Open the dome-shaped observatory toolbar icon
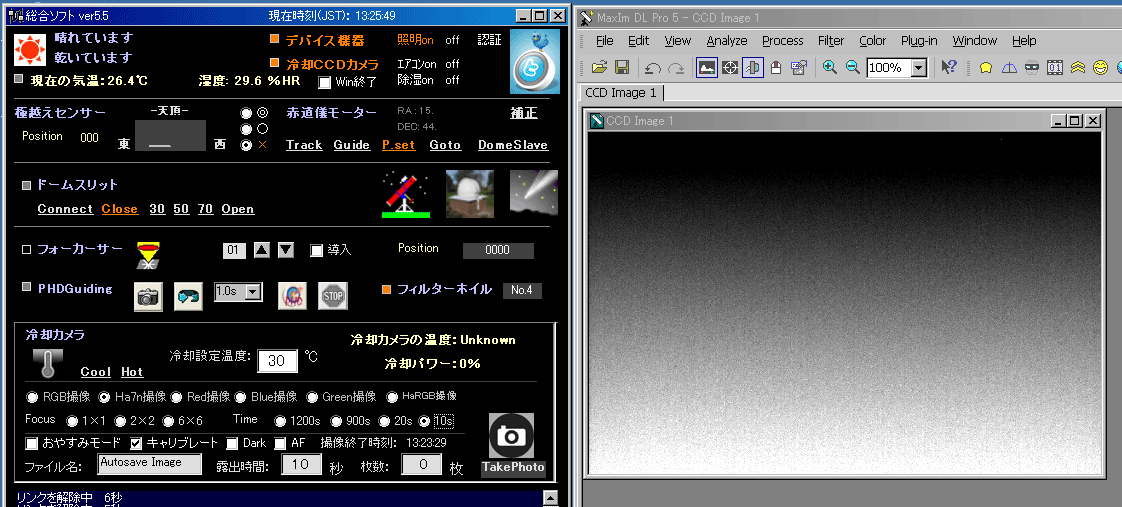 tap(1008, 68)
